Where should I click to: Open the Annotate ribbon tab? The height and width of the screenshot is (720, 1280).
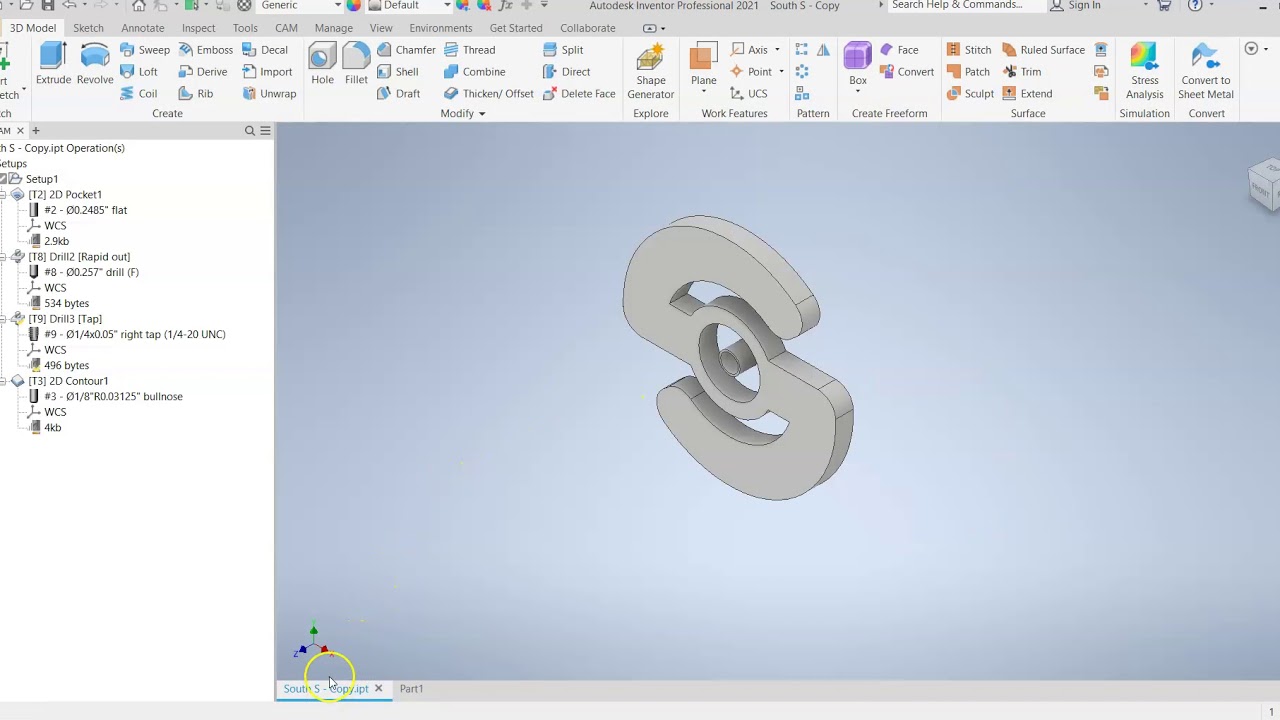(142, 28)
